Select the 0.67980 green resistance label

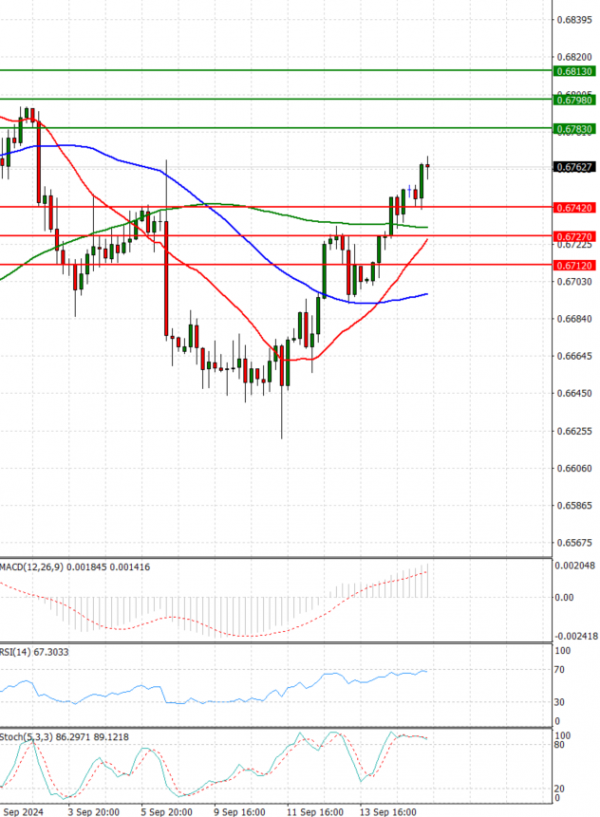coord(574,100)
